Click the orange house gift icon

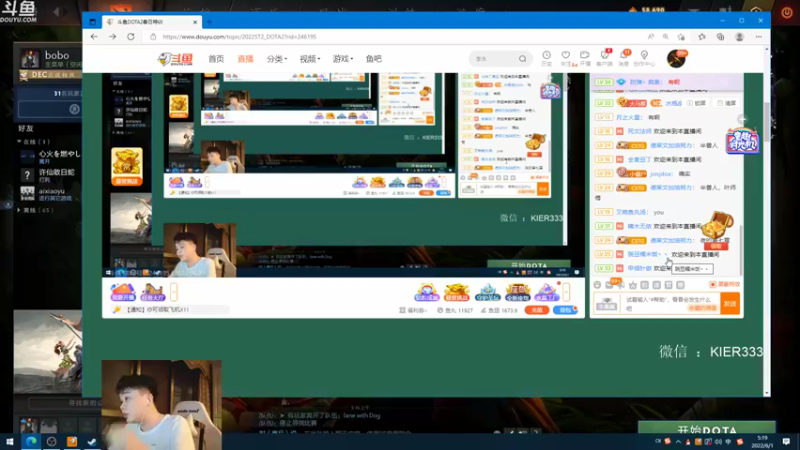point(123,292)
